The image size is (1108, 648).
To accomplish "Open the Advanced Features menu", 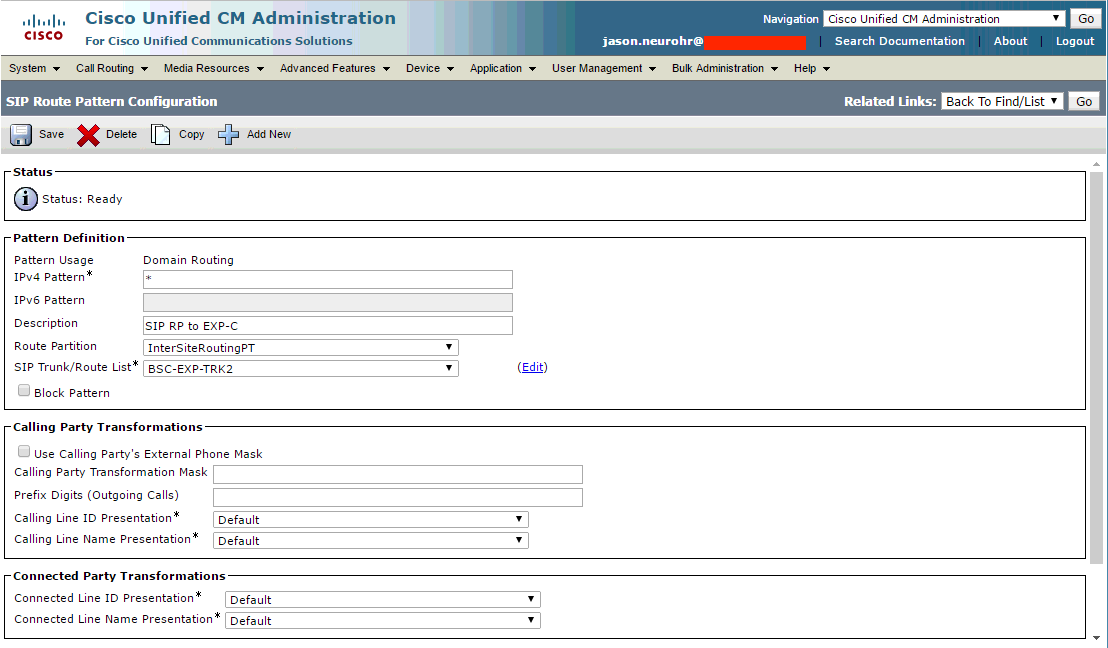I will (x=334, y=69).
